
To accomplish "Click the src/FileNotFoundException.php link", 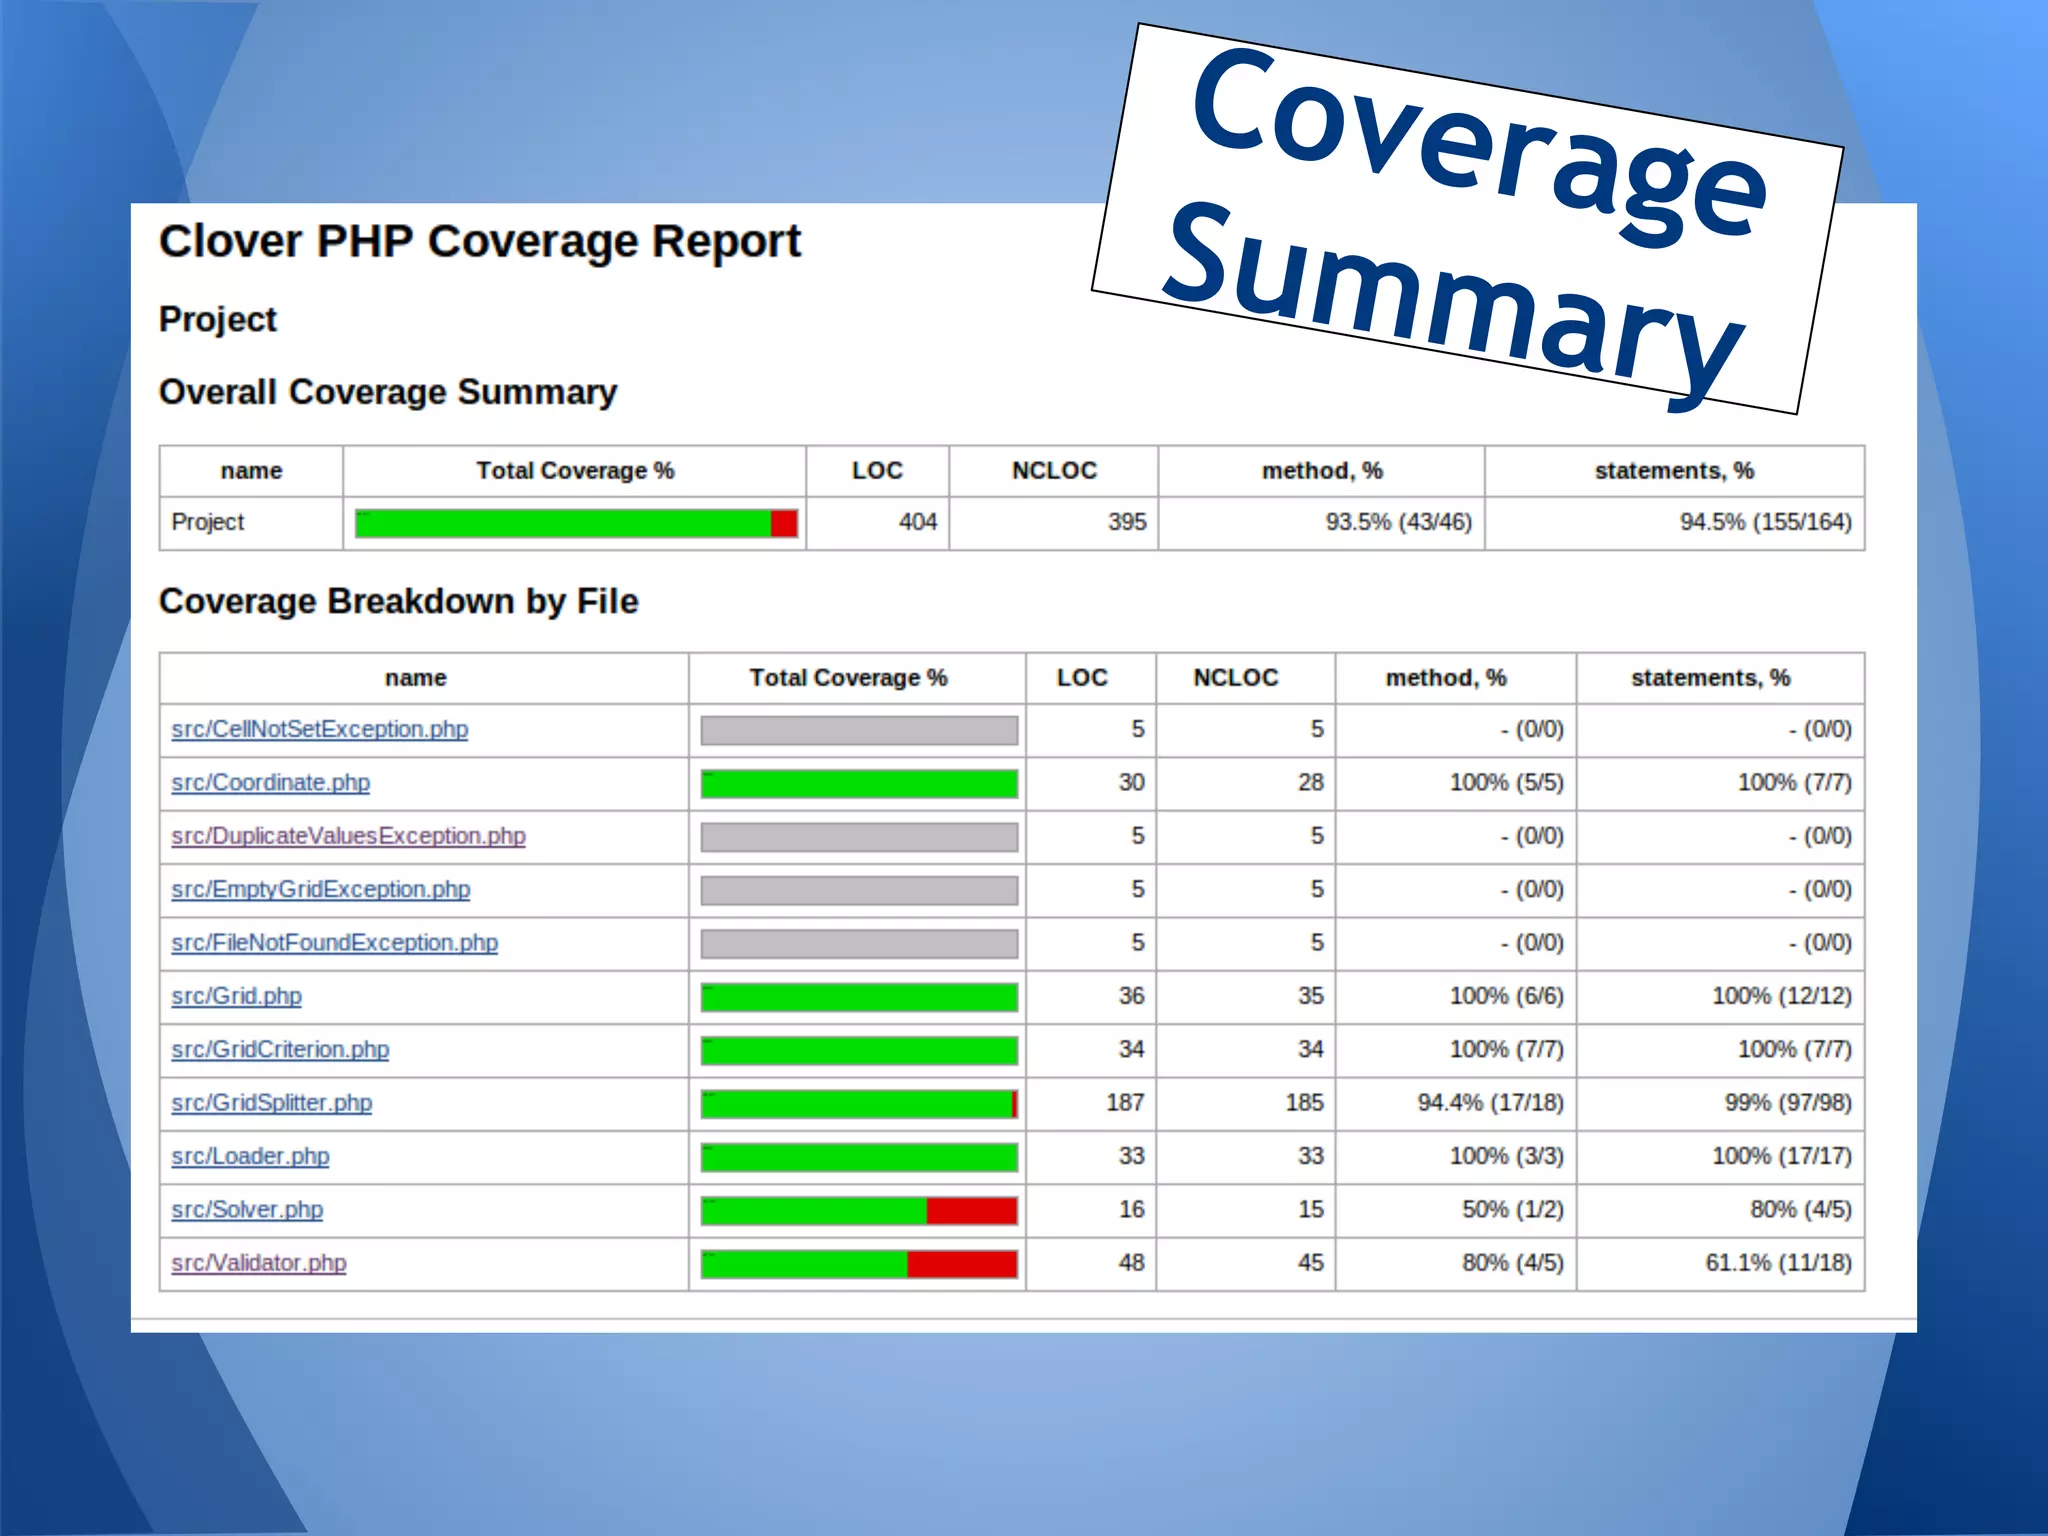I will (x=334, y=942).
